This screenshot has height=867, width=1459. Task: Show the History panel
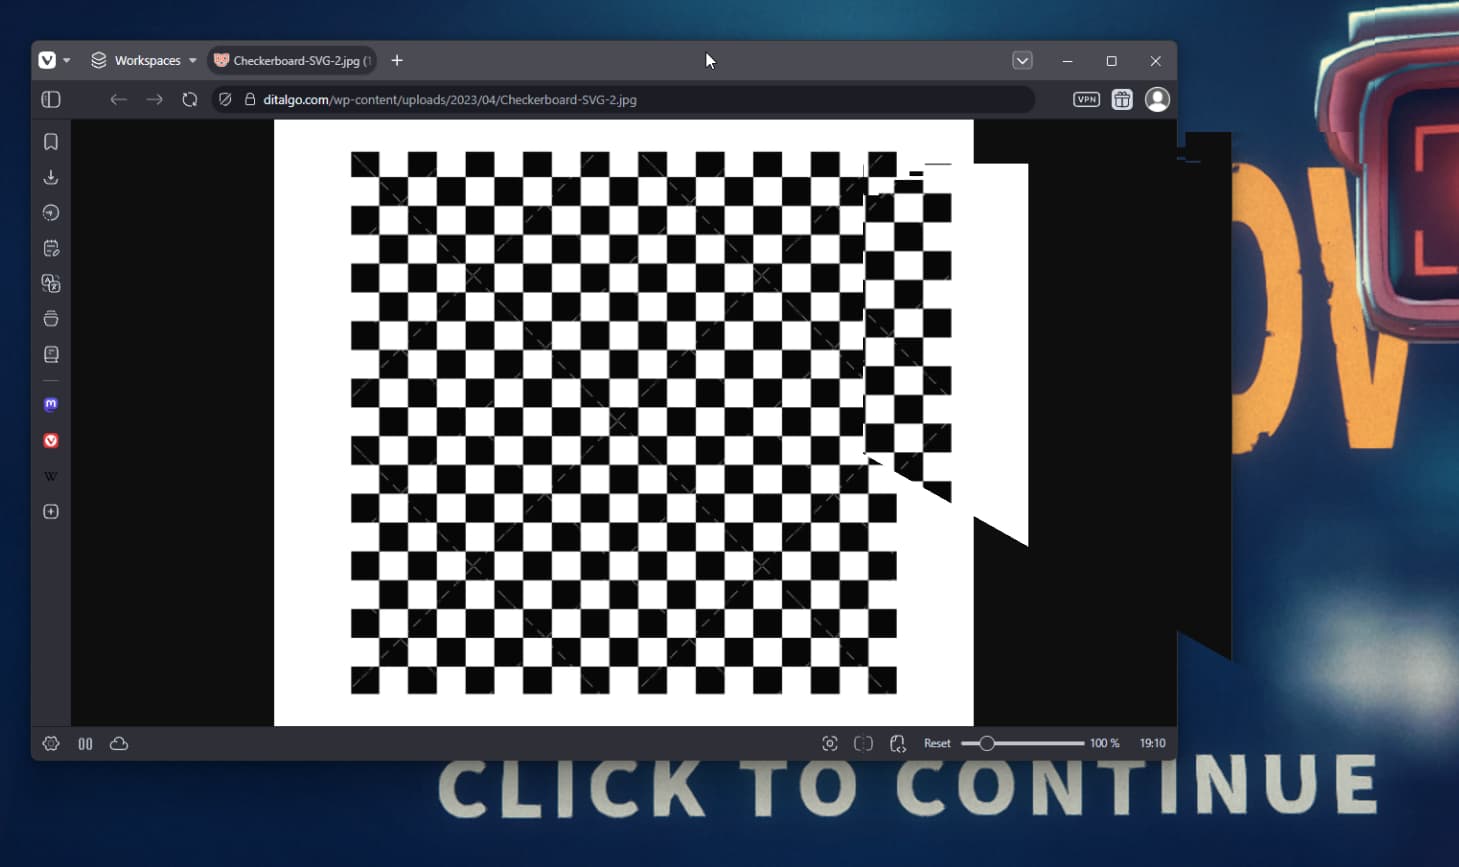(x=51, y=213)
